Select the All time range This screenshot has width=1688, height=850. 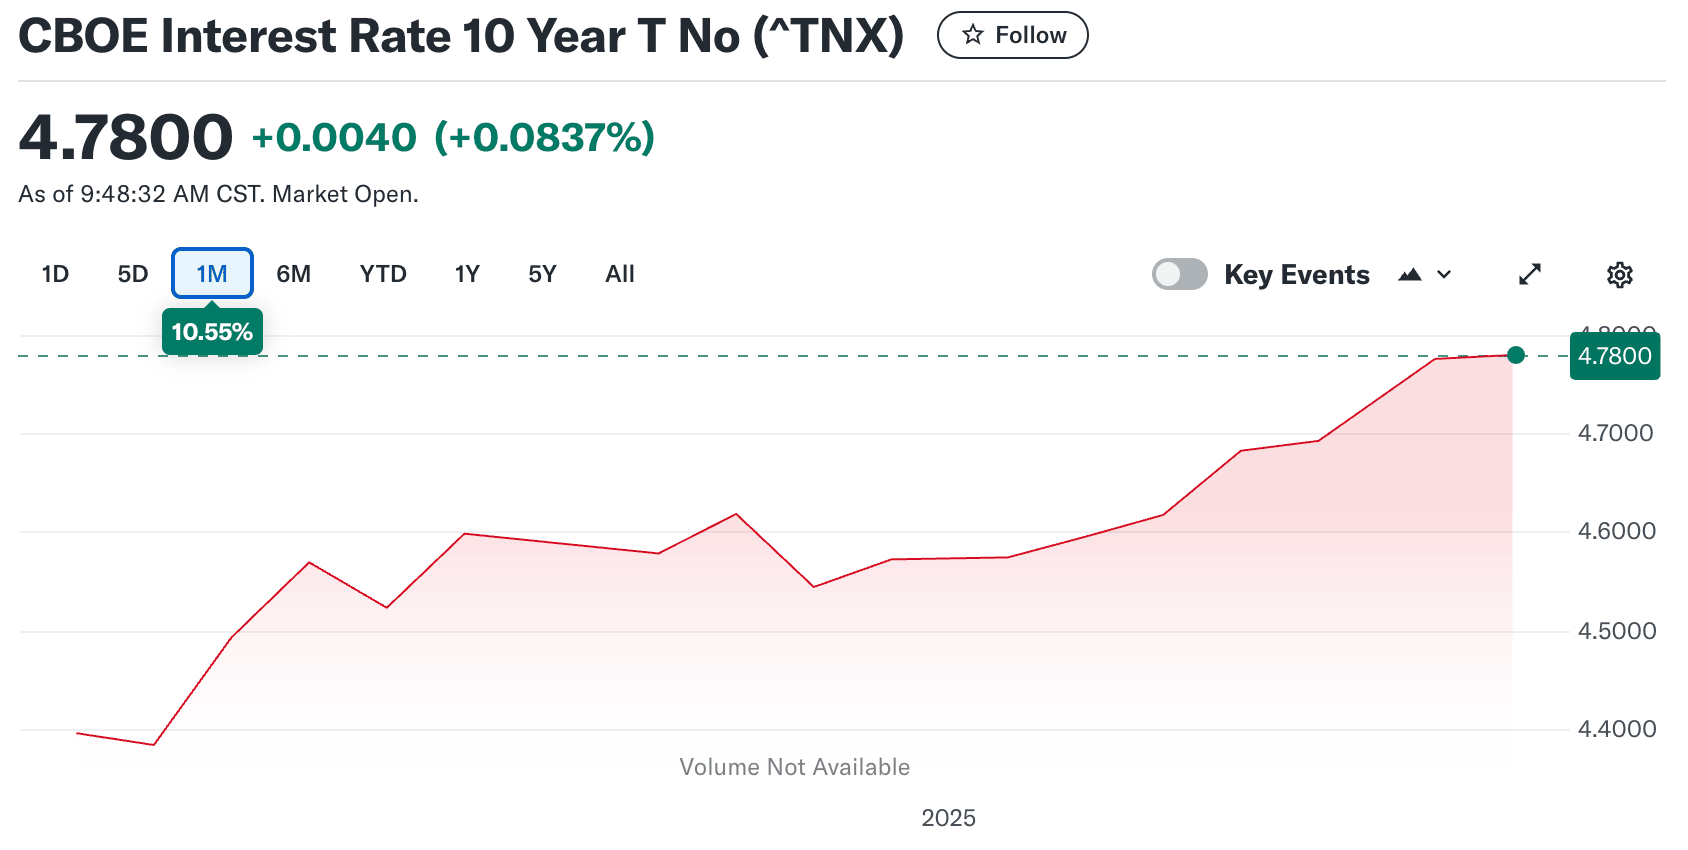[620, 274]
